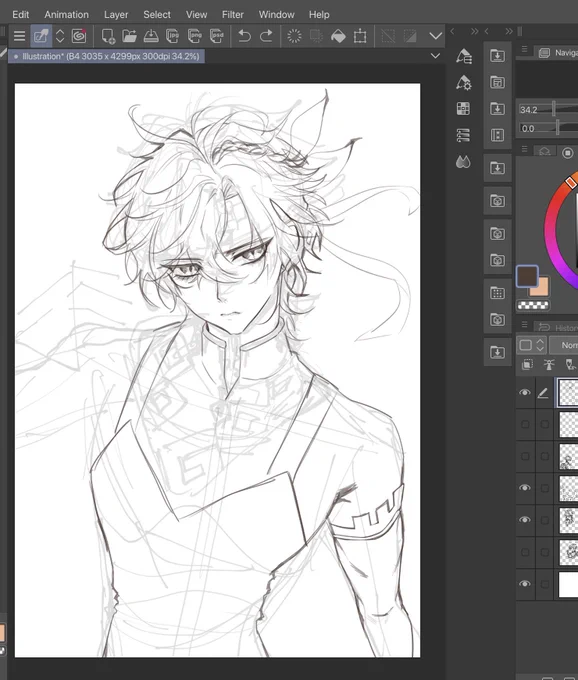Open the Animation menu

(x=66, y=14)
